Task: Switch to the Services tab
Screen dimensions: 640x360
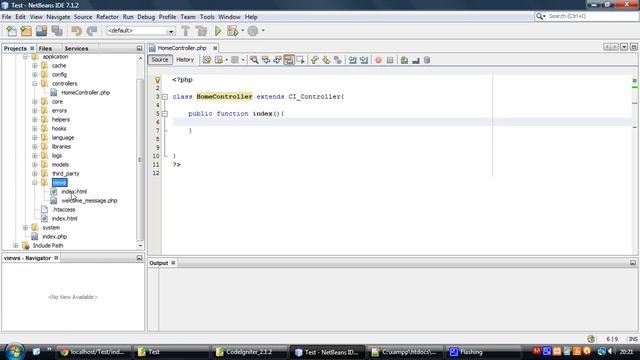Action: pos(76,48)
